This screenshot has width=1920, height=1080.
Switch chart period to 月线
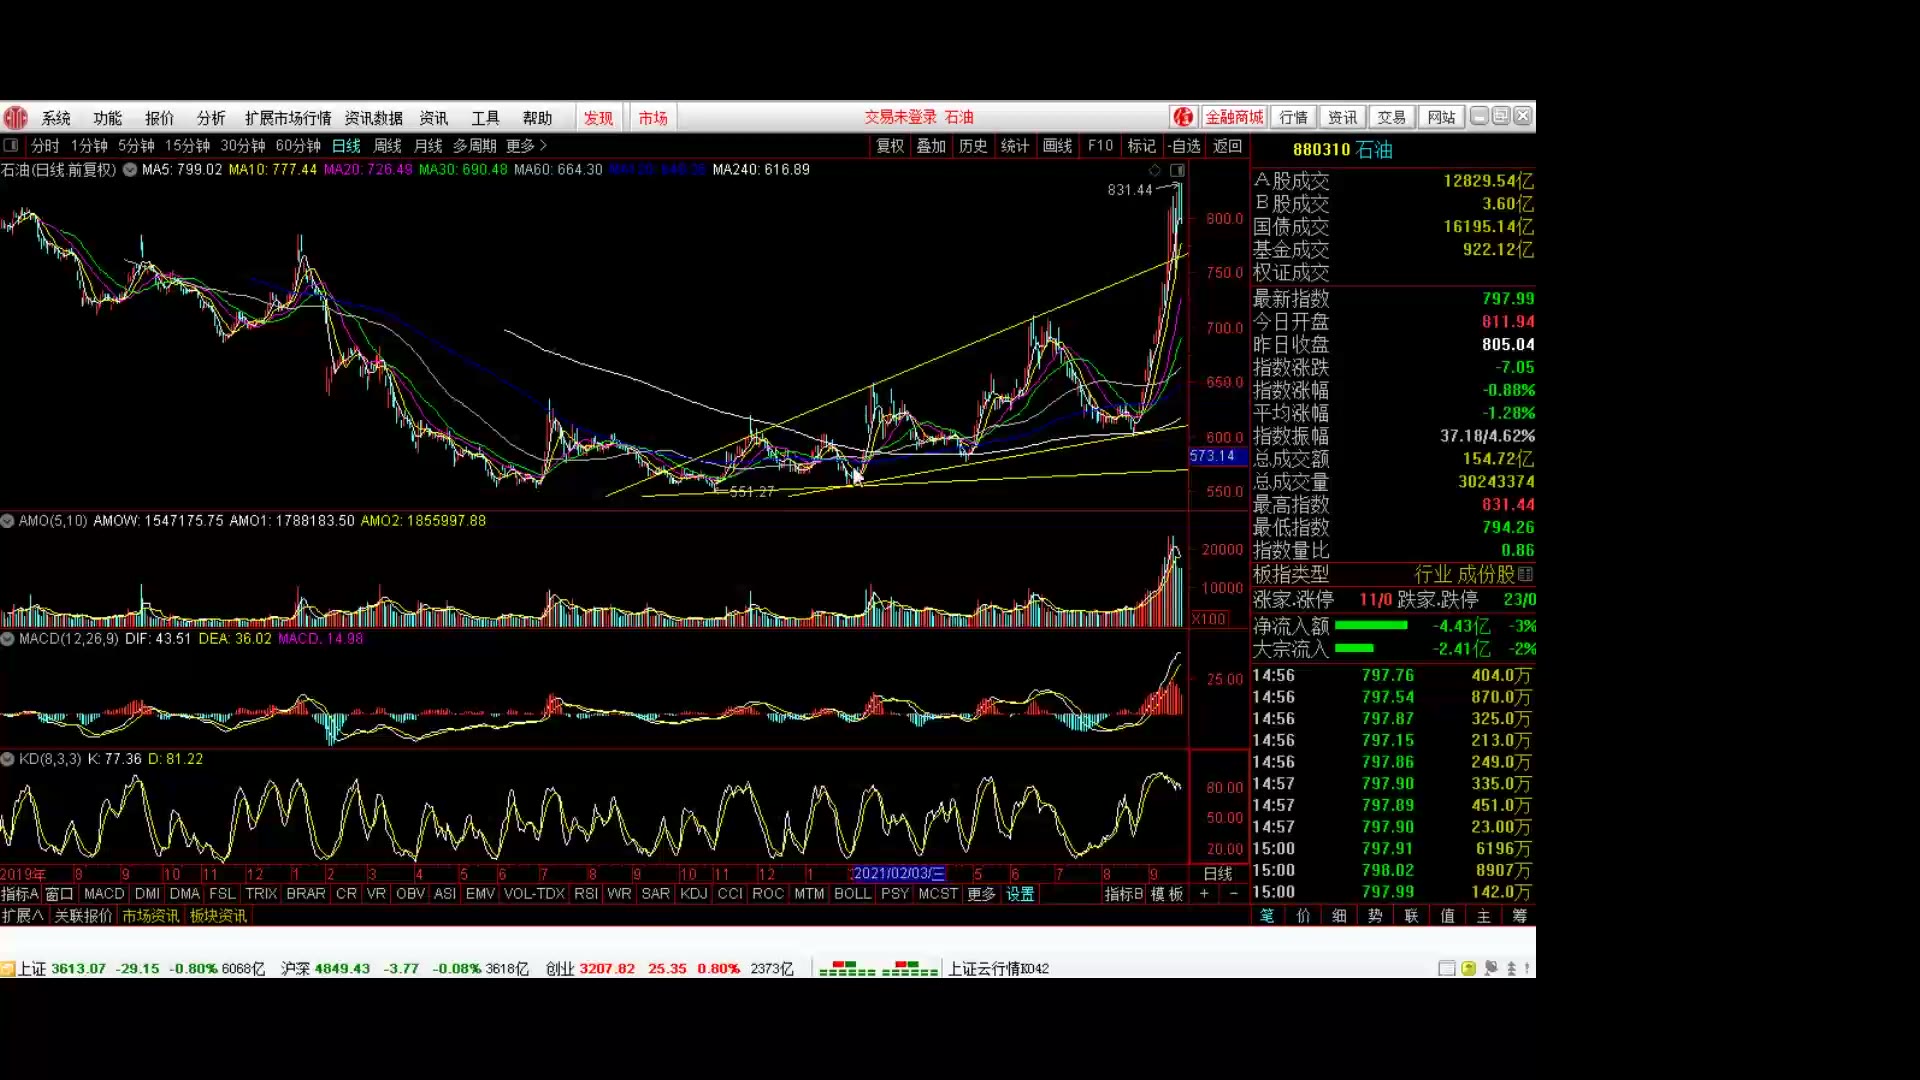[428, 146]
